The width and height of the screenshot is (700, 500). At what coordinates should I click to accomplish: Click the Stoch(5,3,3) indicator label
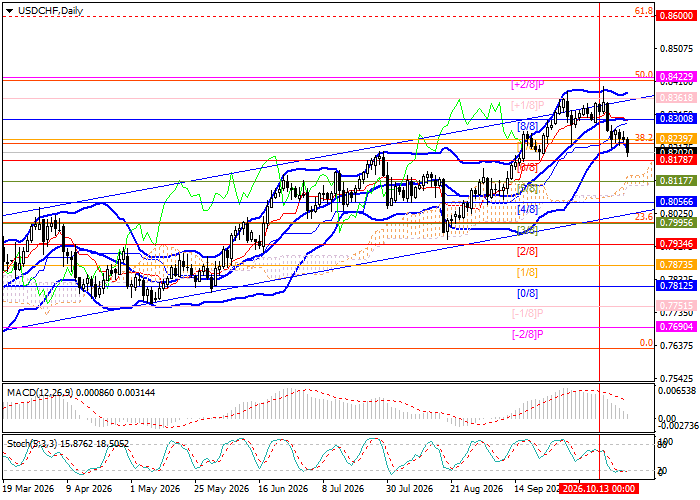[33, 444]
